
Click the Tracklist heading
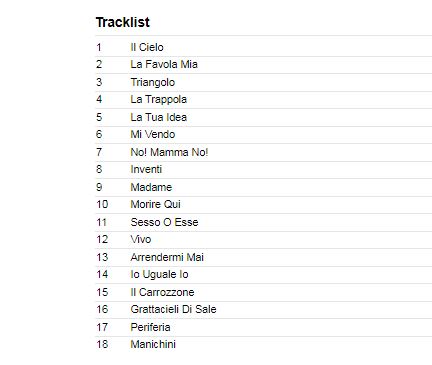pyautogui.click(x=123, y=22)
